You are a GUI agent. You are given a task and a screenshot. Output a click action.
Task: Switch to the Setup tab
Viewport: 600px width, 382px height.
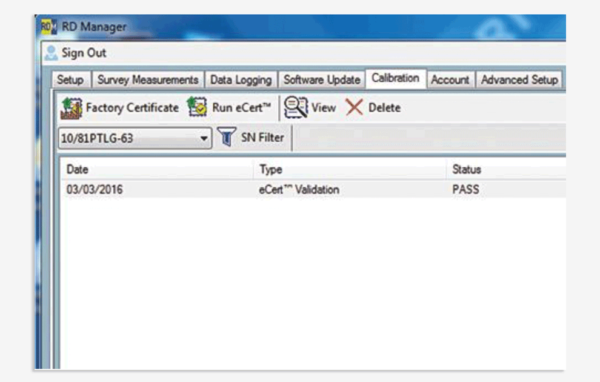pos(70,80)
